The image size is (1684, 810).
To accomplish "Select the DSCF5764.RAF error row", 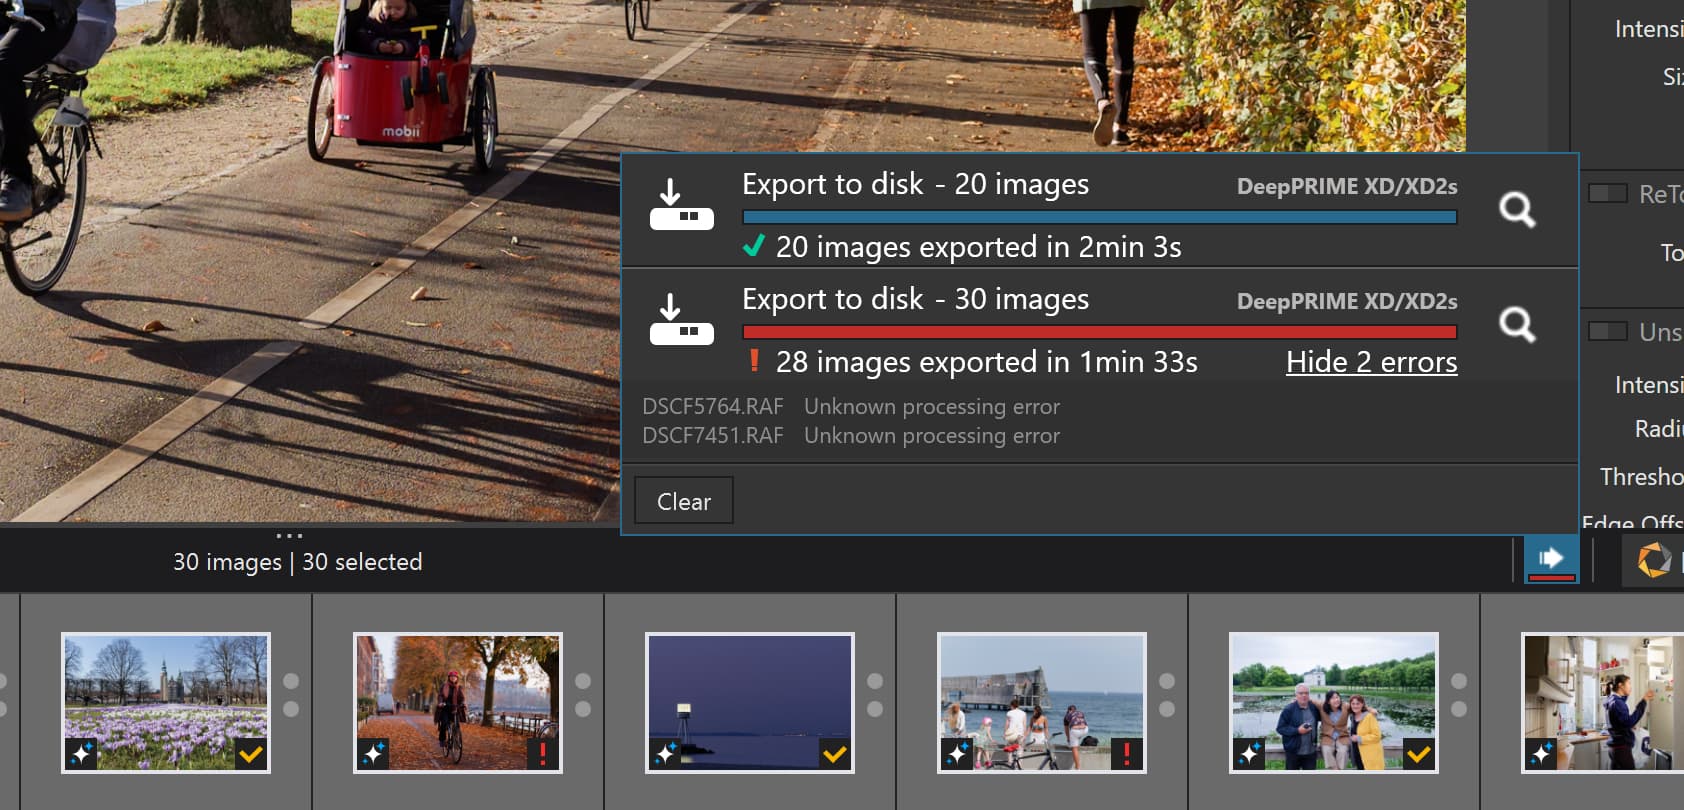I will tap(850, 407).
